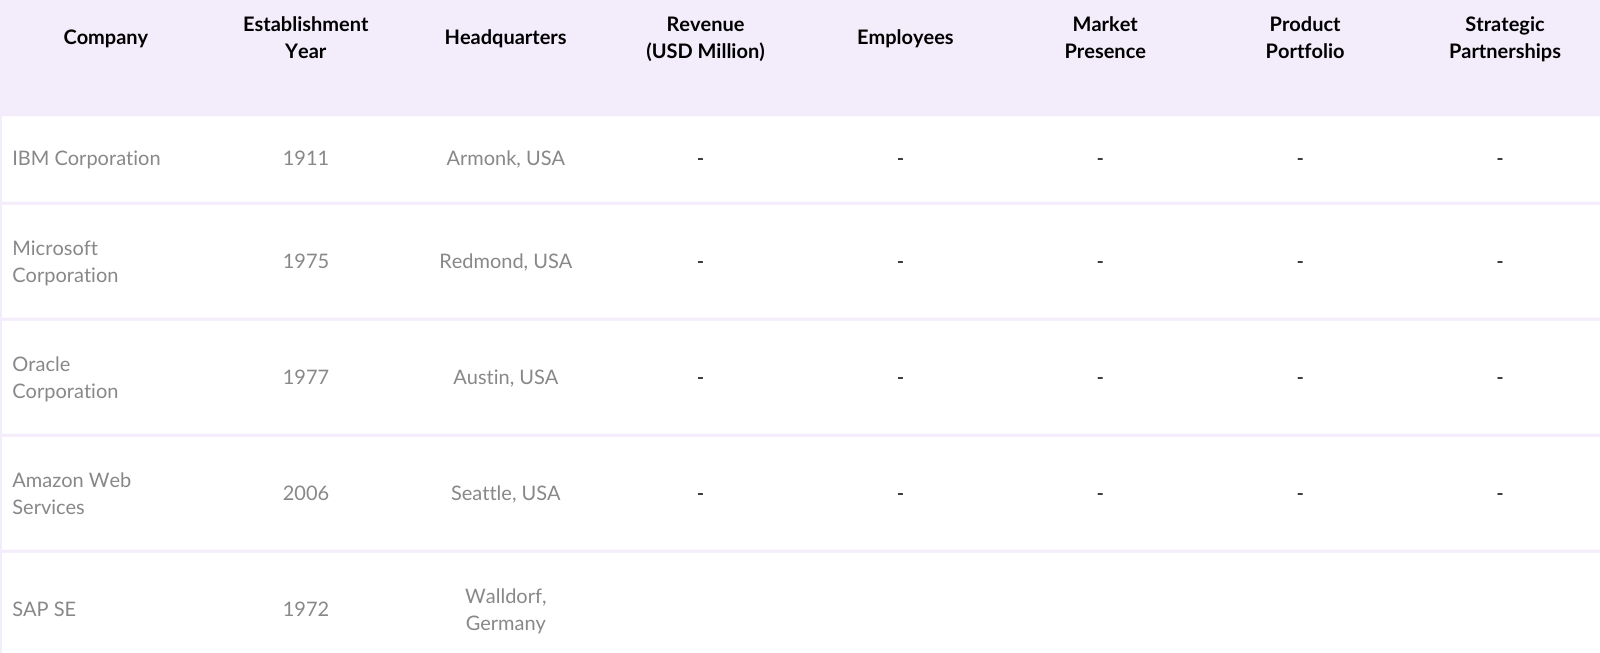
Task: Click the Redmond, USA headquarters cell
Action: point(505,261)
